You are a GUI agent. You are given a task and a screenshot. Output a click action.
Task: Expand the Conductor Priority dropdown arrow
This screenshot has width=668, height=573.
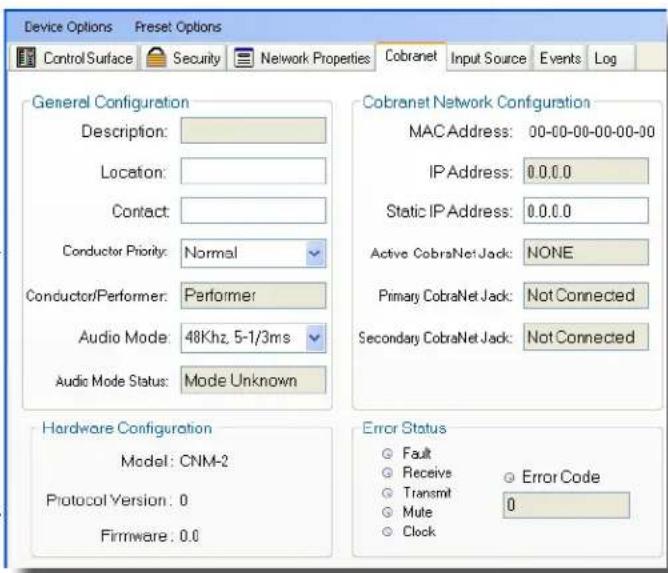coord(315,253)
